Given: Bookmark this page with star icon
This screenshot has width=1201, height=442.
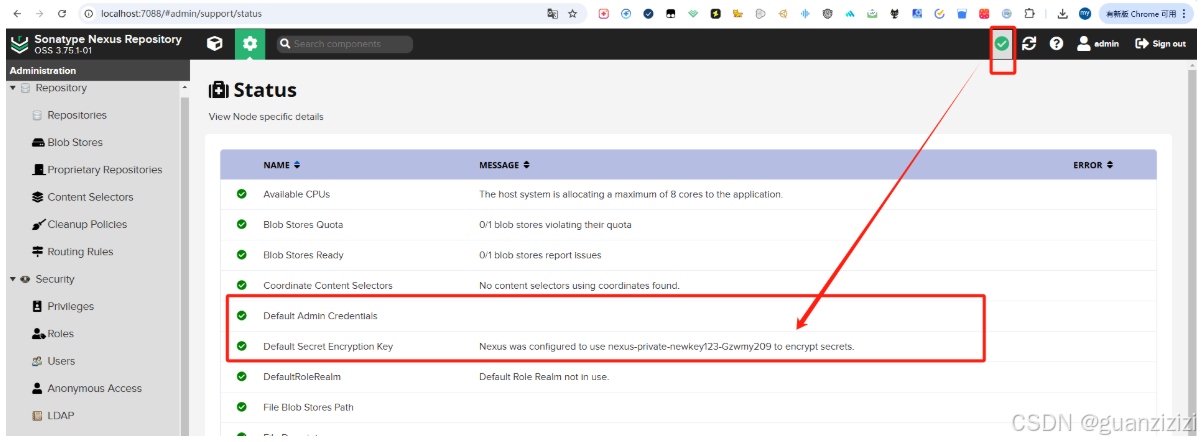Looking at the screenshot, I should pyautogui.click(x=573, y=14).
